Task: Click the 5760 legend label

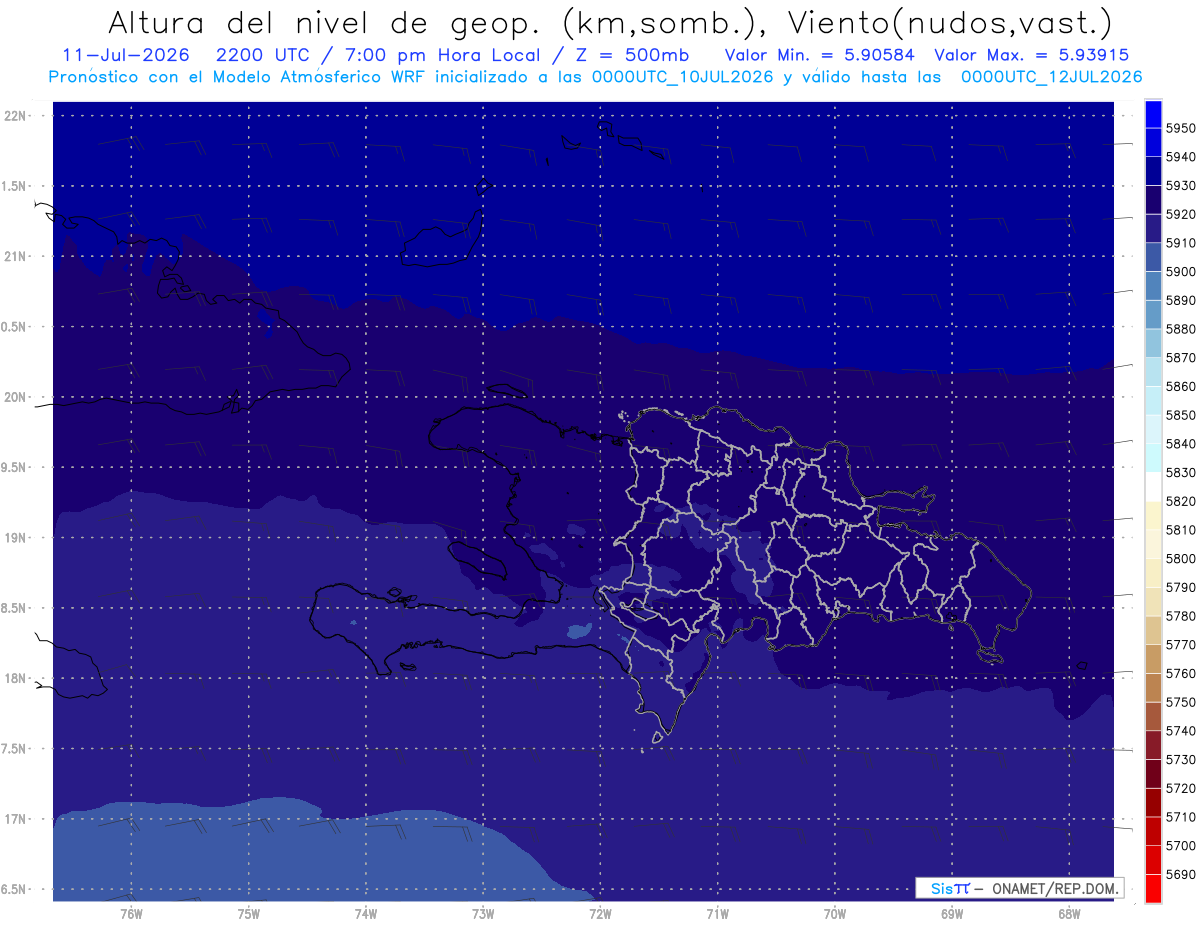Action: [1181, 674]
